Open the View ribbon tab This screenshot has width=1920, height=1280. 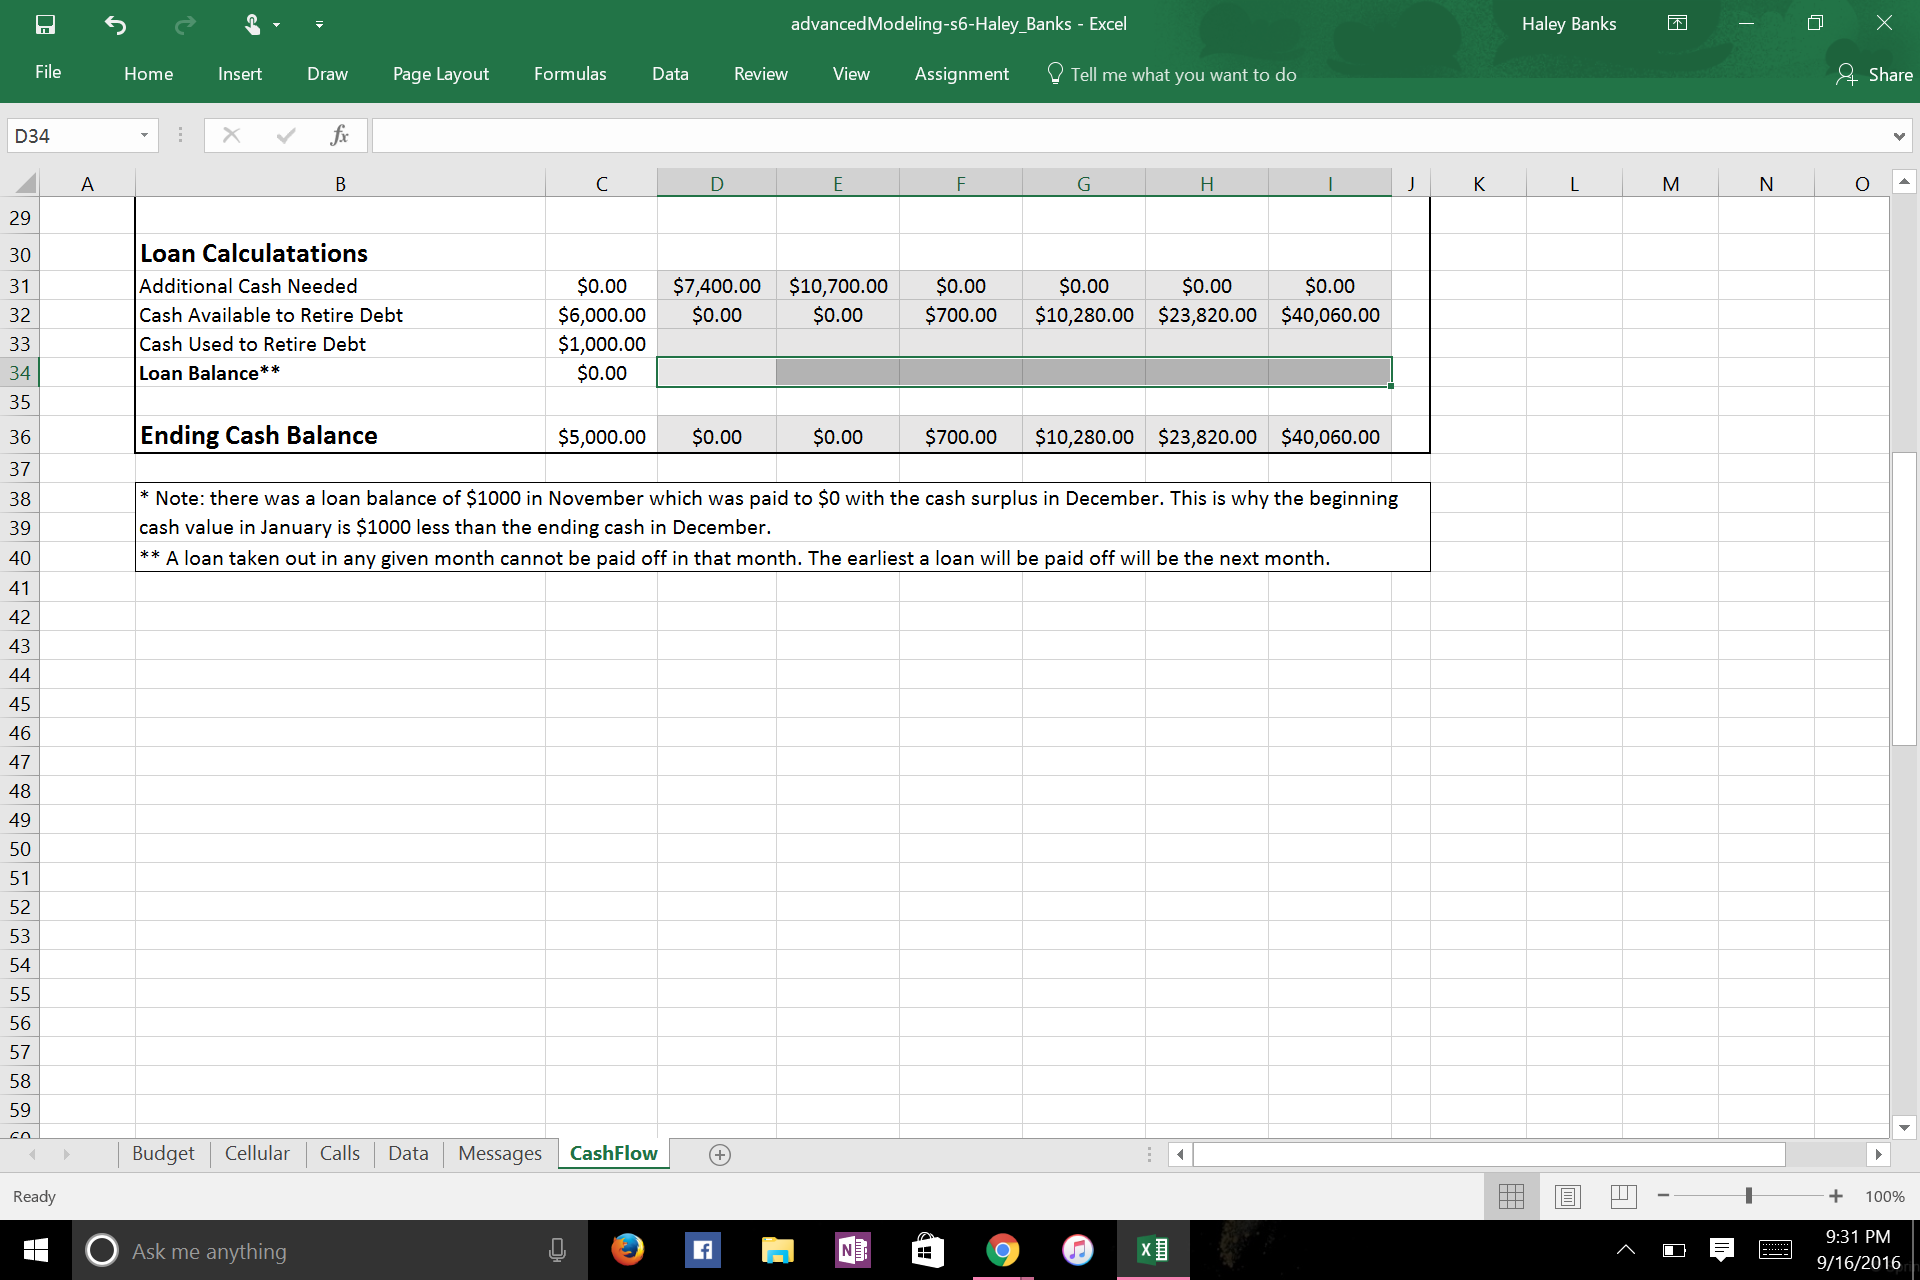click(x=851, y=74)
